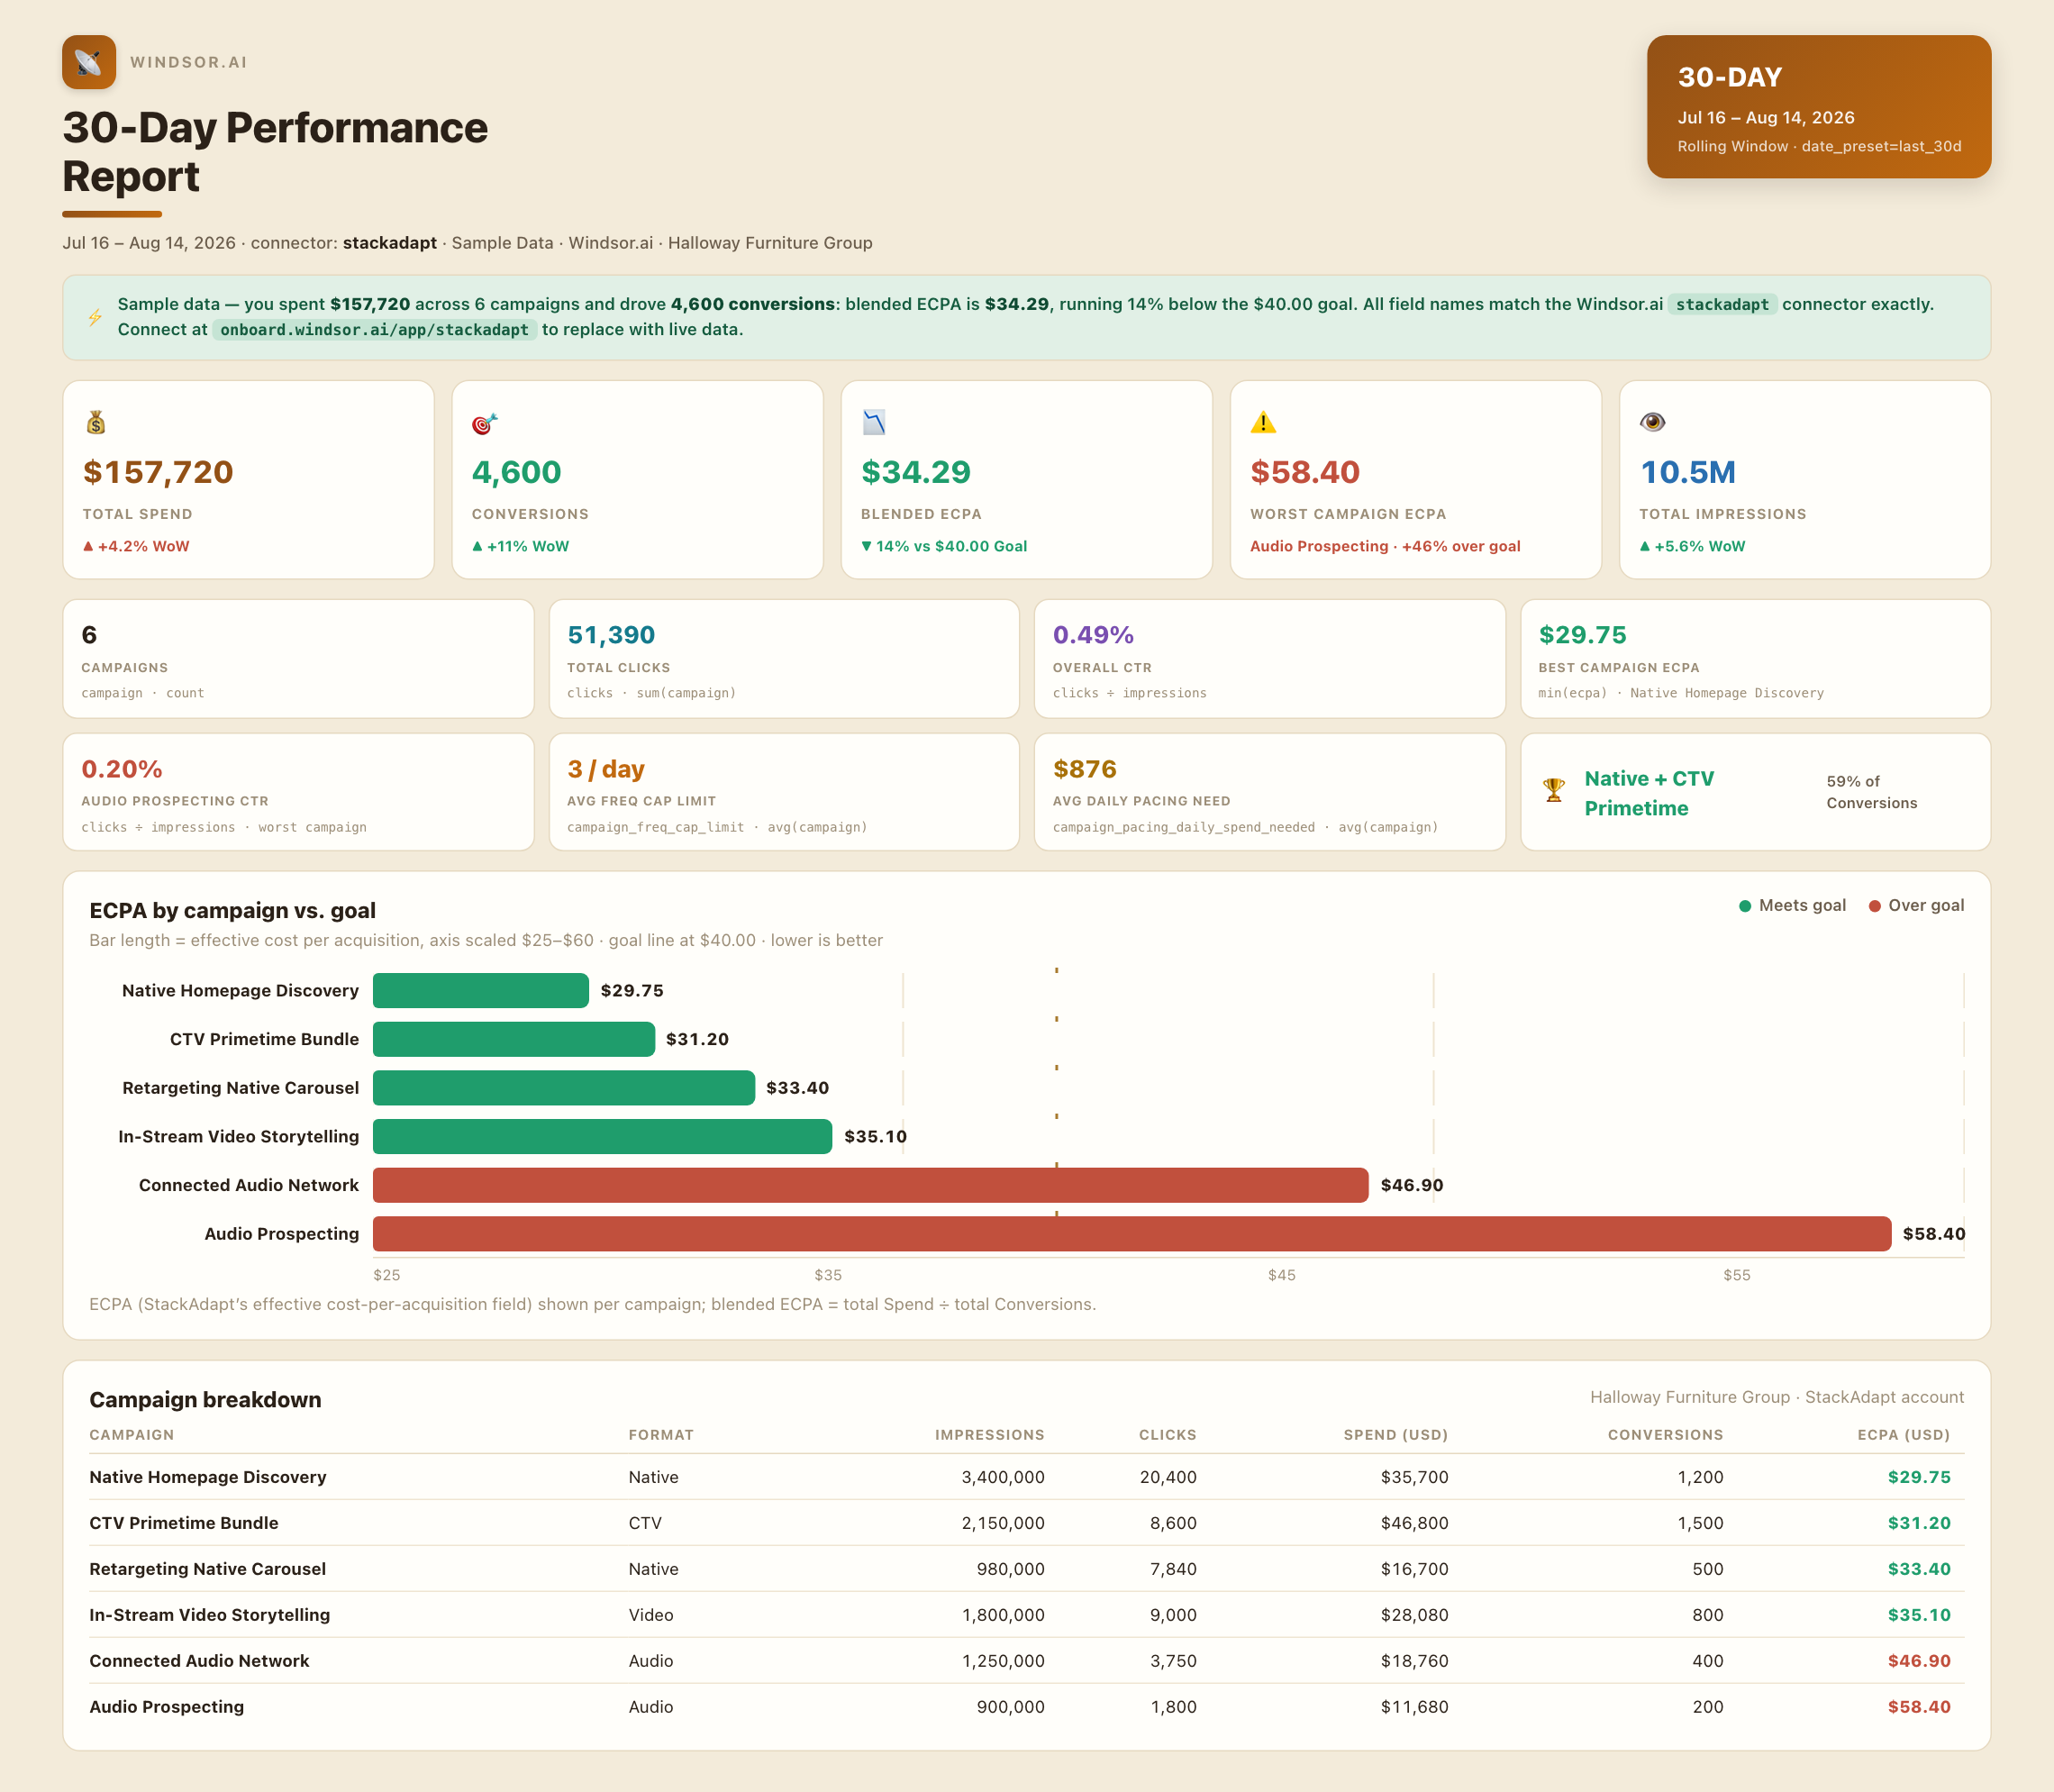
Task: Click the In-Stream Video Storytelling chart bar
Action: coord(602,1136)
